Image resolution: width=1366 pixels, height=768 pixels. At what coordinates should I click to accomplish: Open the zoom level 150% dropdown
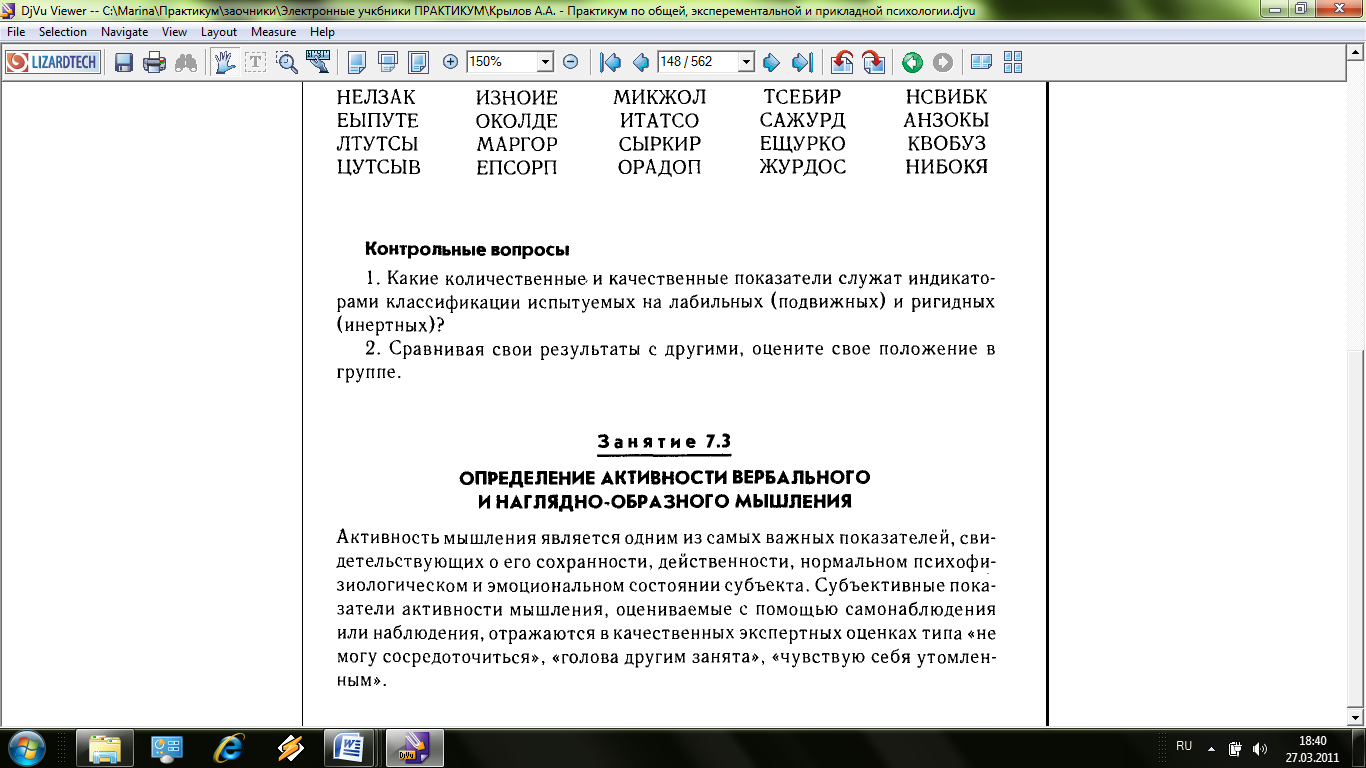click(x=545, y=62)
